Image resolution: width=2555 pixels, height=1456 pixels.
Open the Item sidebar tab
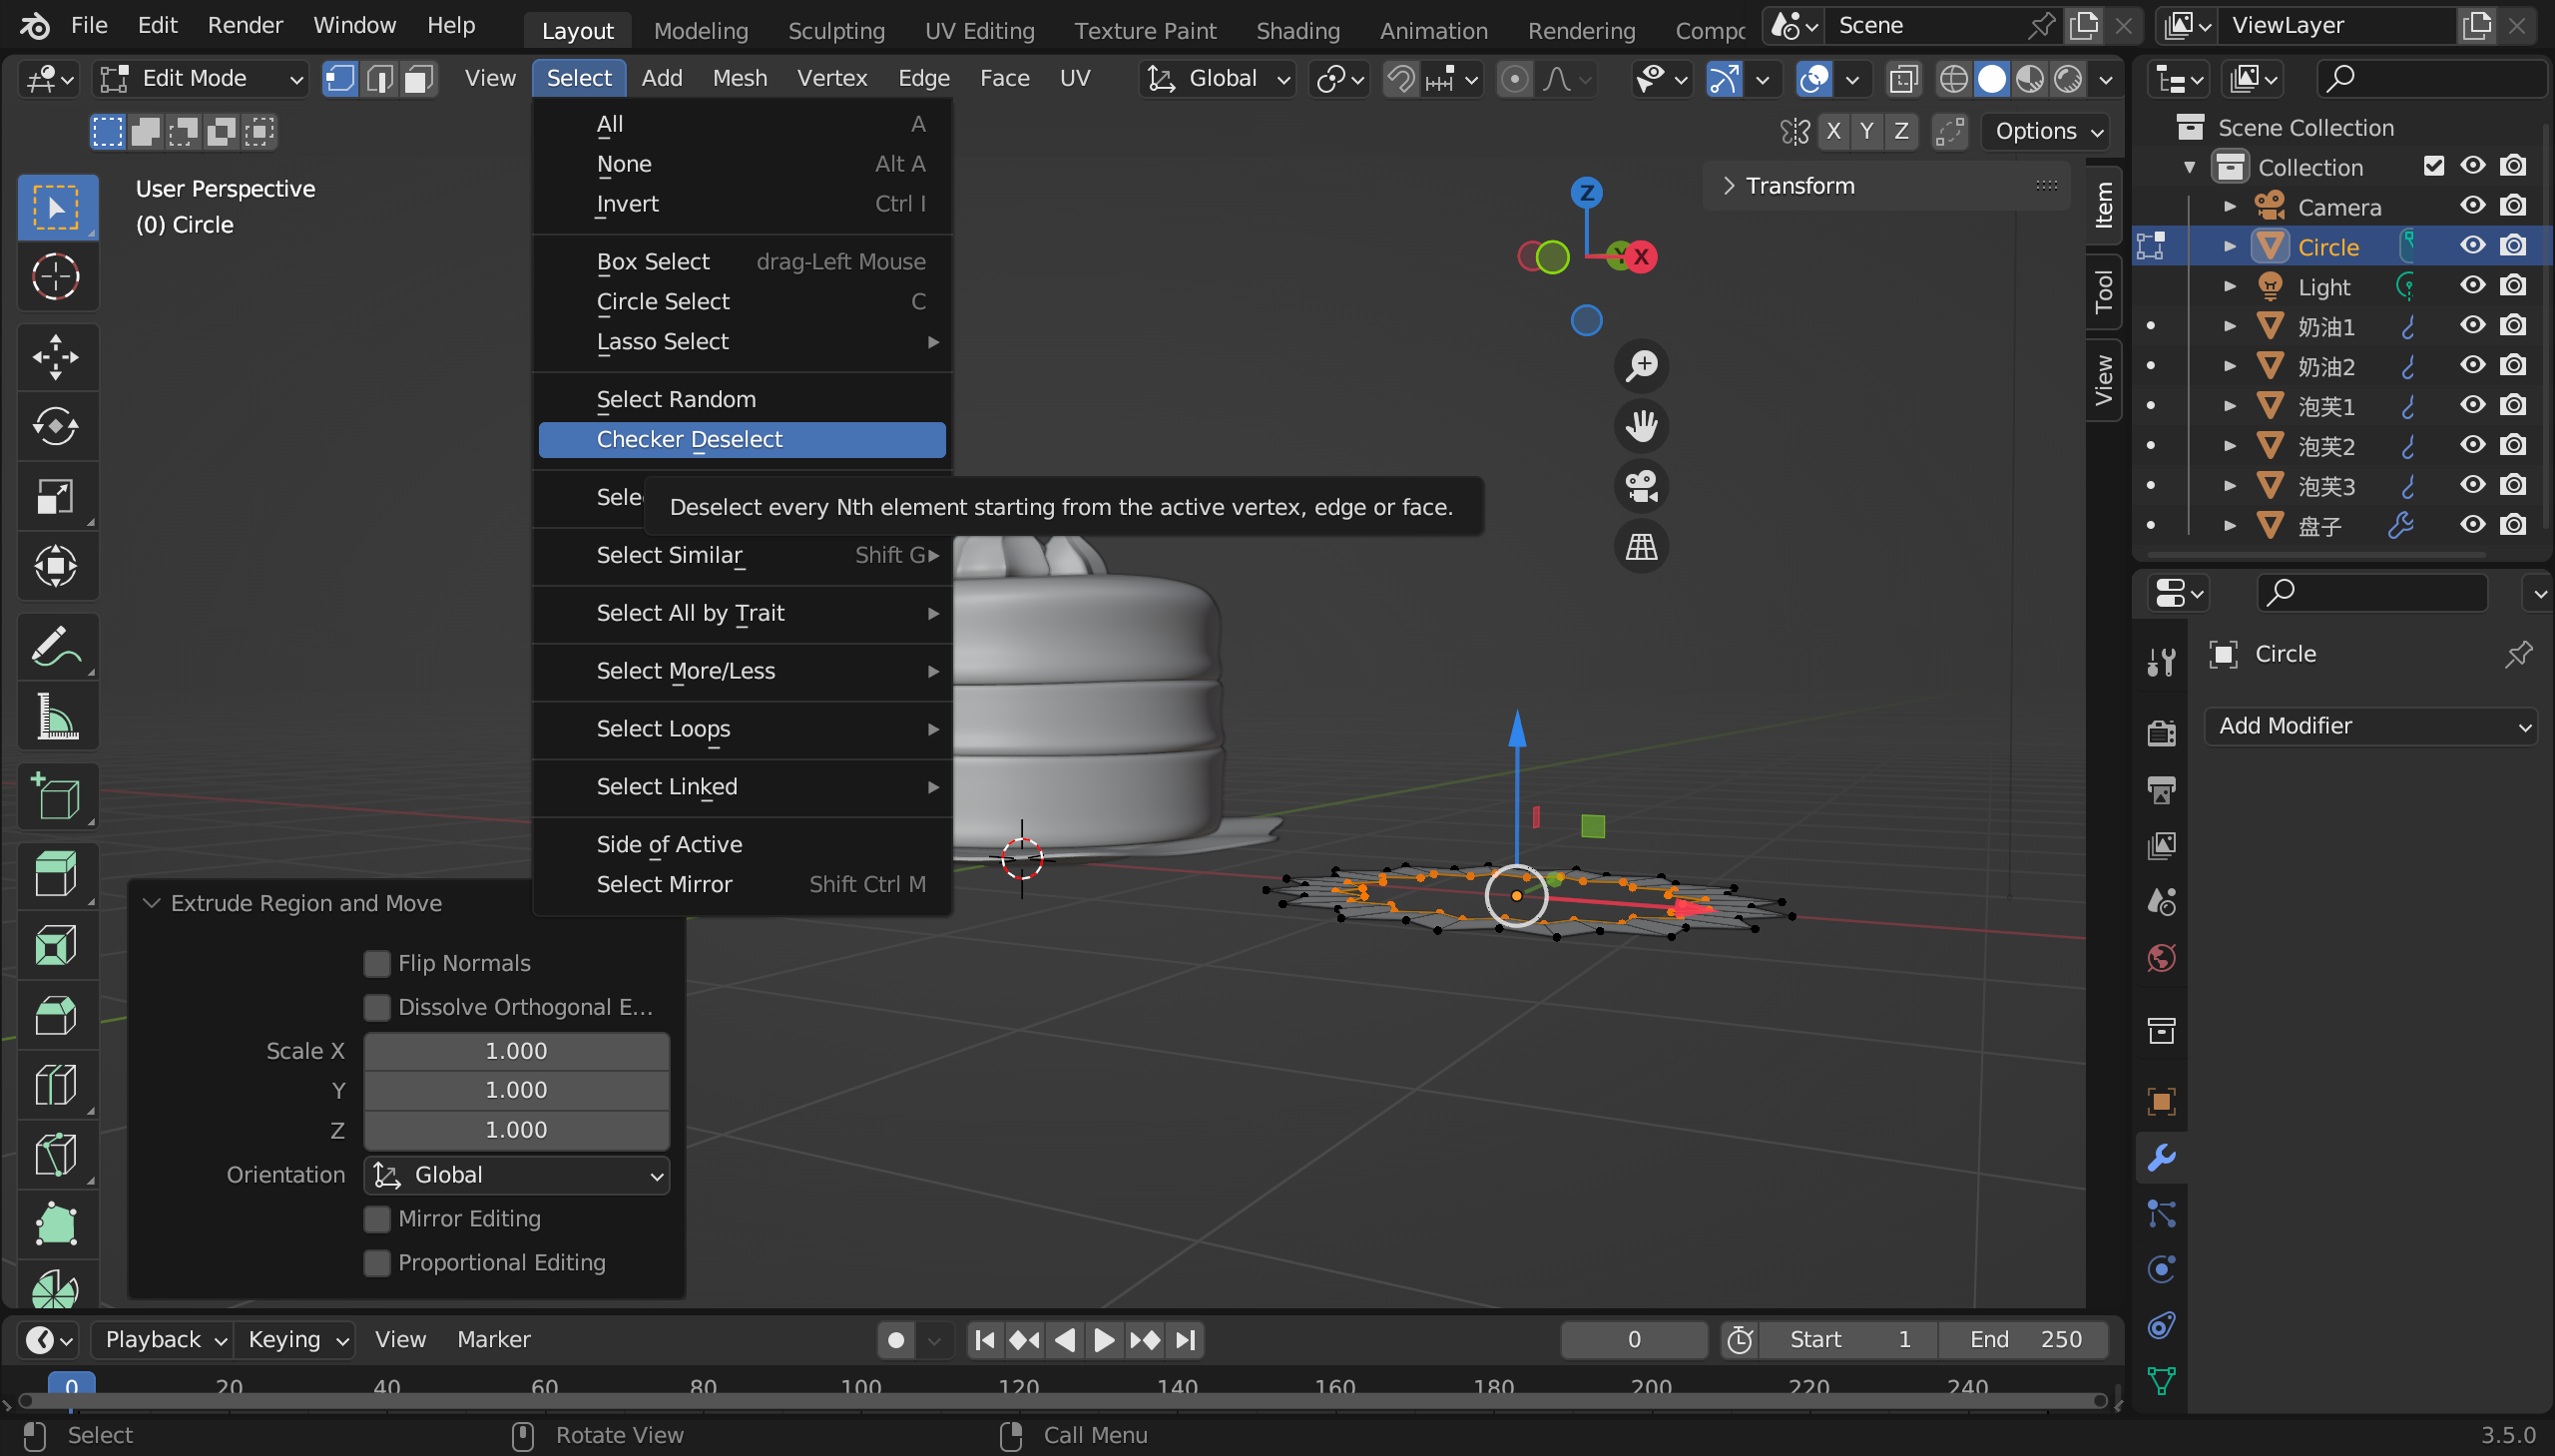pos(2104,204)
